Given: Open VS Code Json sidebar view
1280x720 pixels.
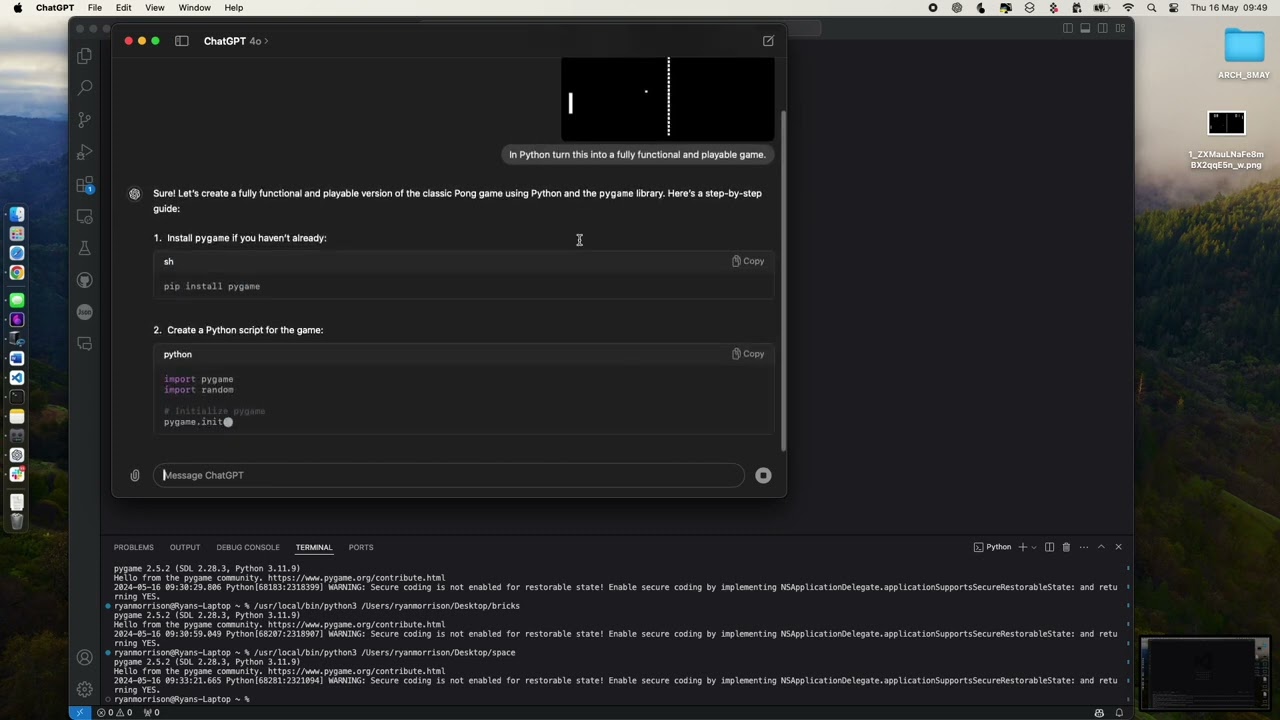Looking at the screenshot, I should pos(85,312).
